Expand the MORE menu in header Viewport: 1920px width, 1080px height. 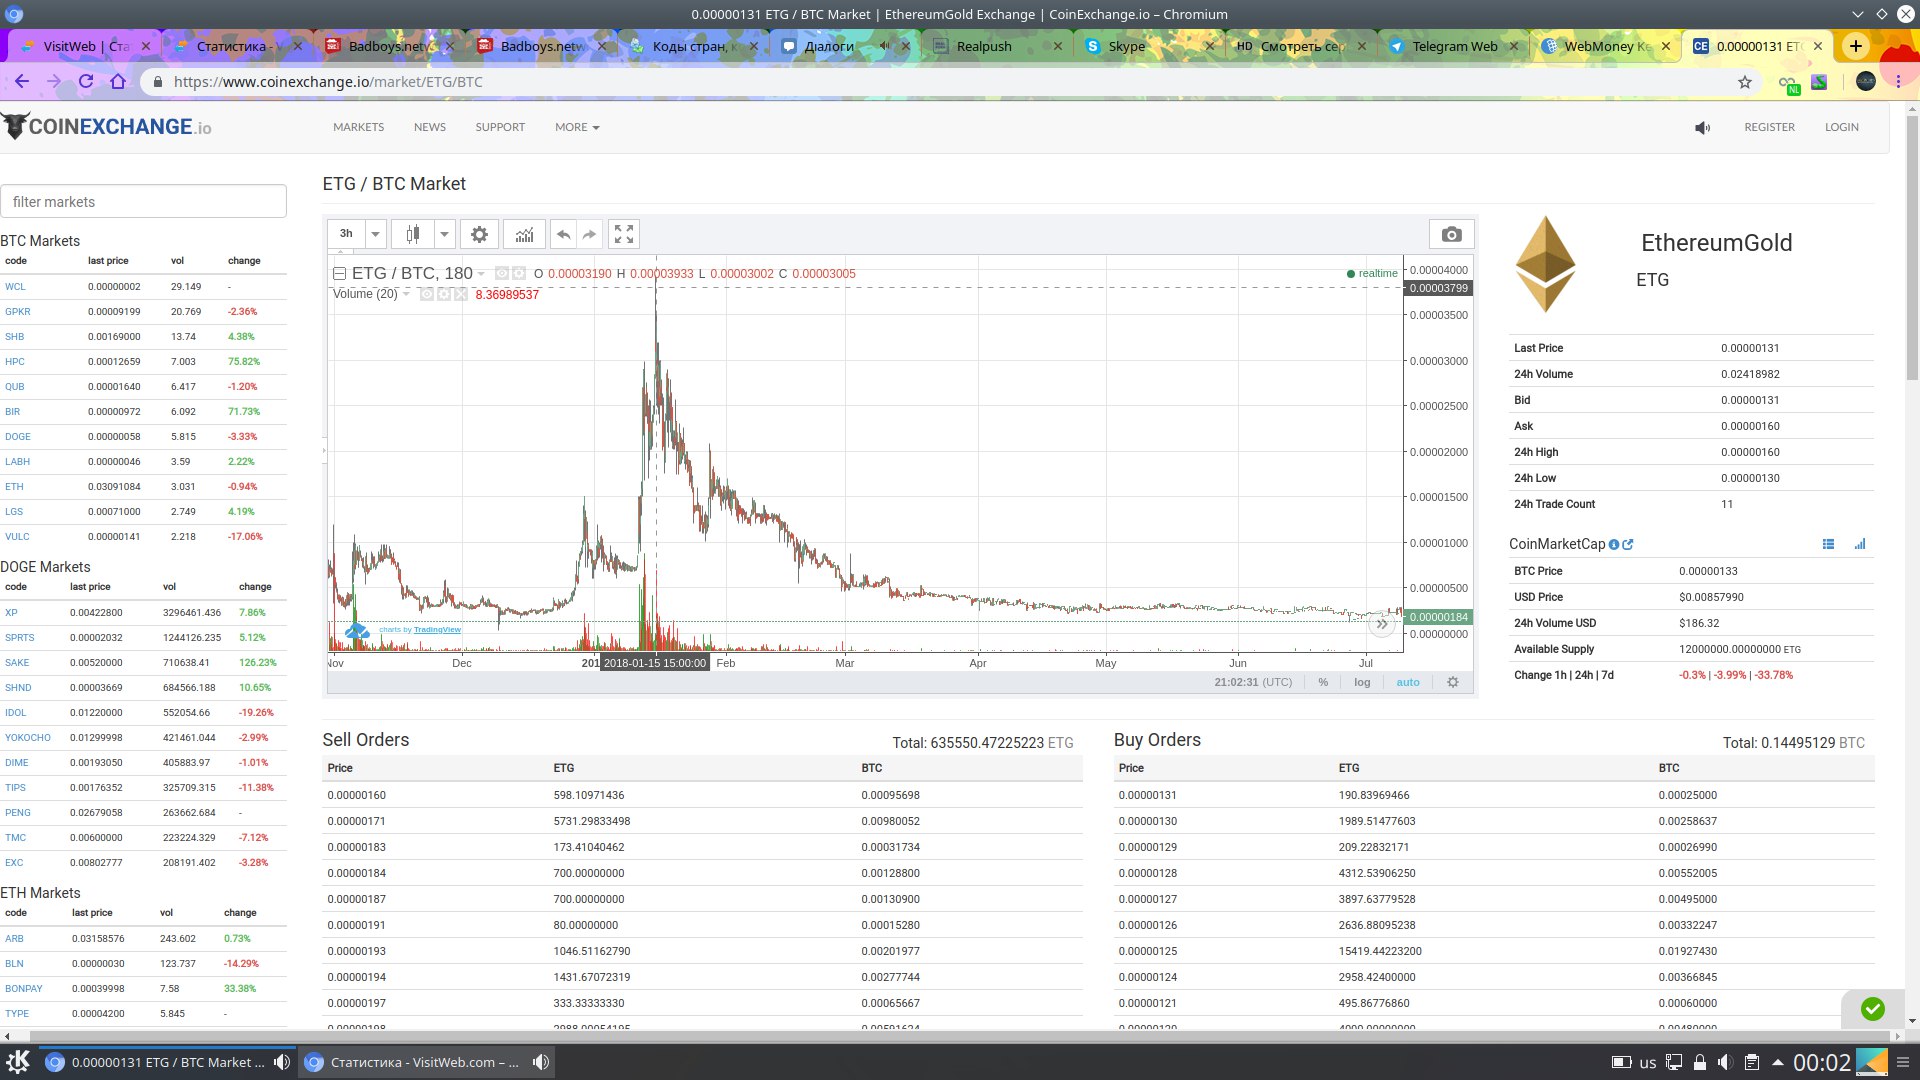point(577,128)
